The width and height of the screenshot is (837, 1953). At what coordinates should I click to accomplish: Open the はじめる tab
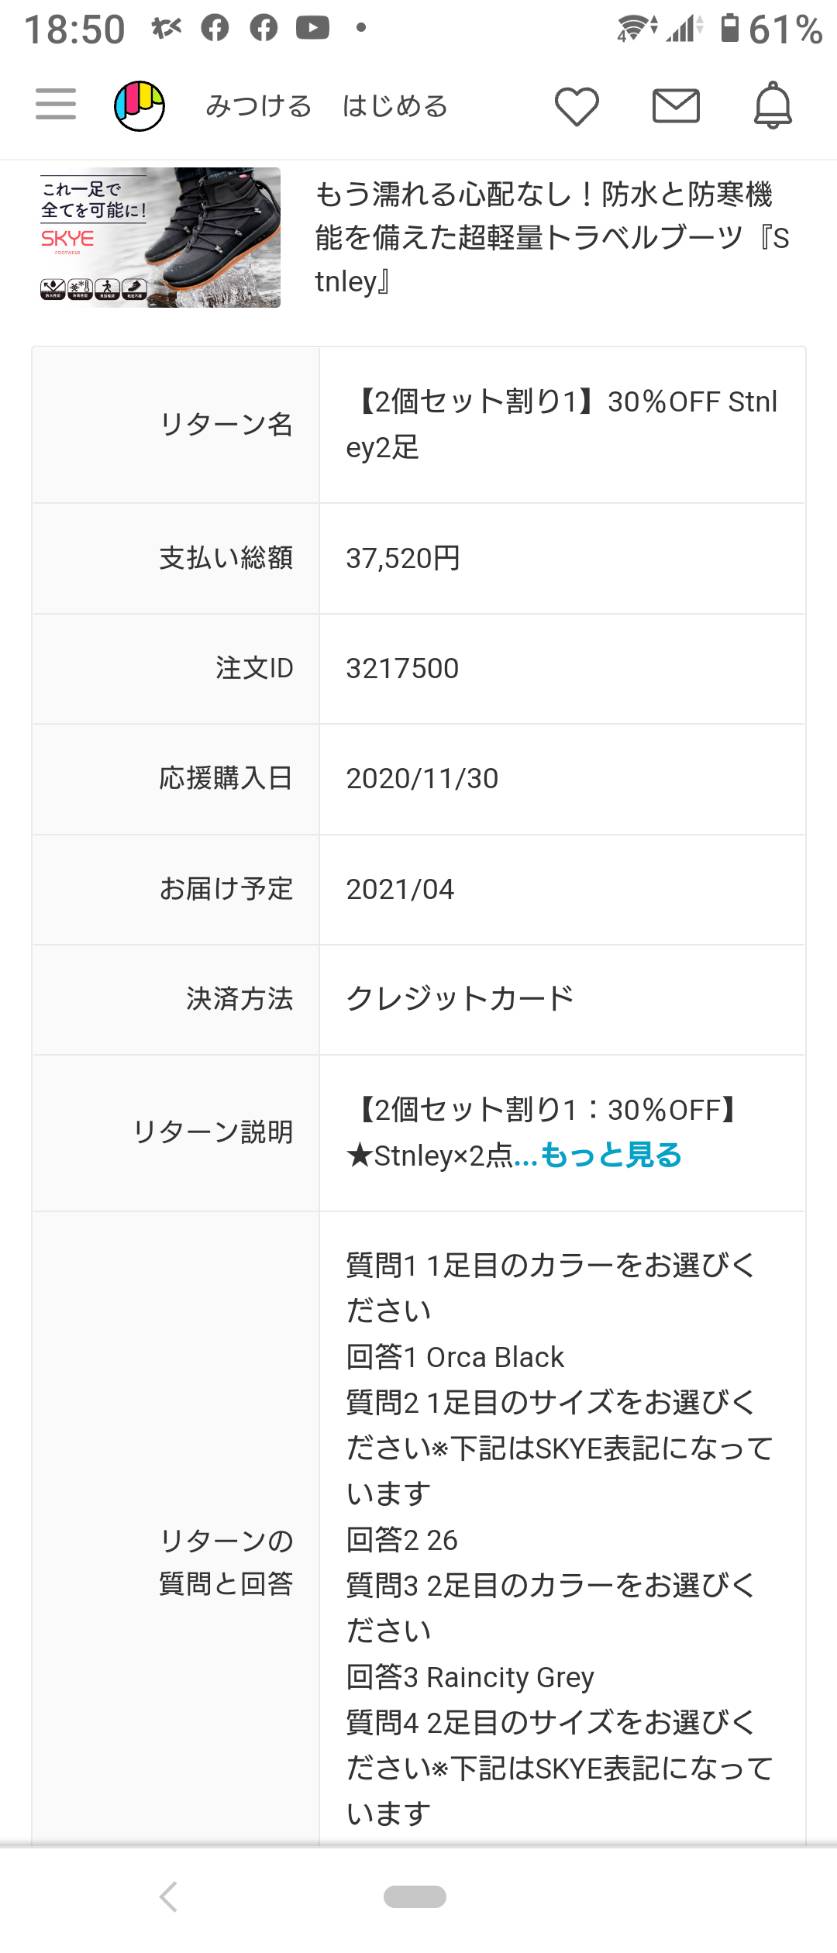(395, 106)
